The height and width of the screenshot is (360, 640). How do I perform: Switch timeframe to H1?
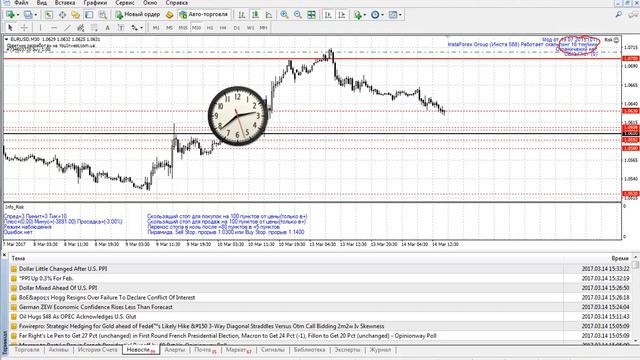tap(210, 28)
